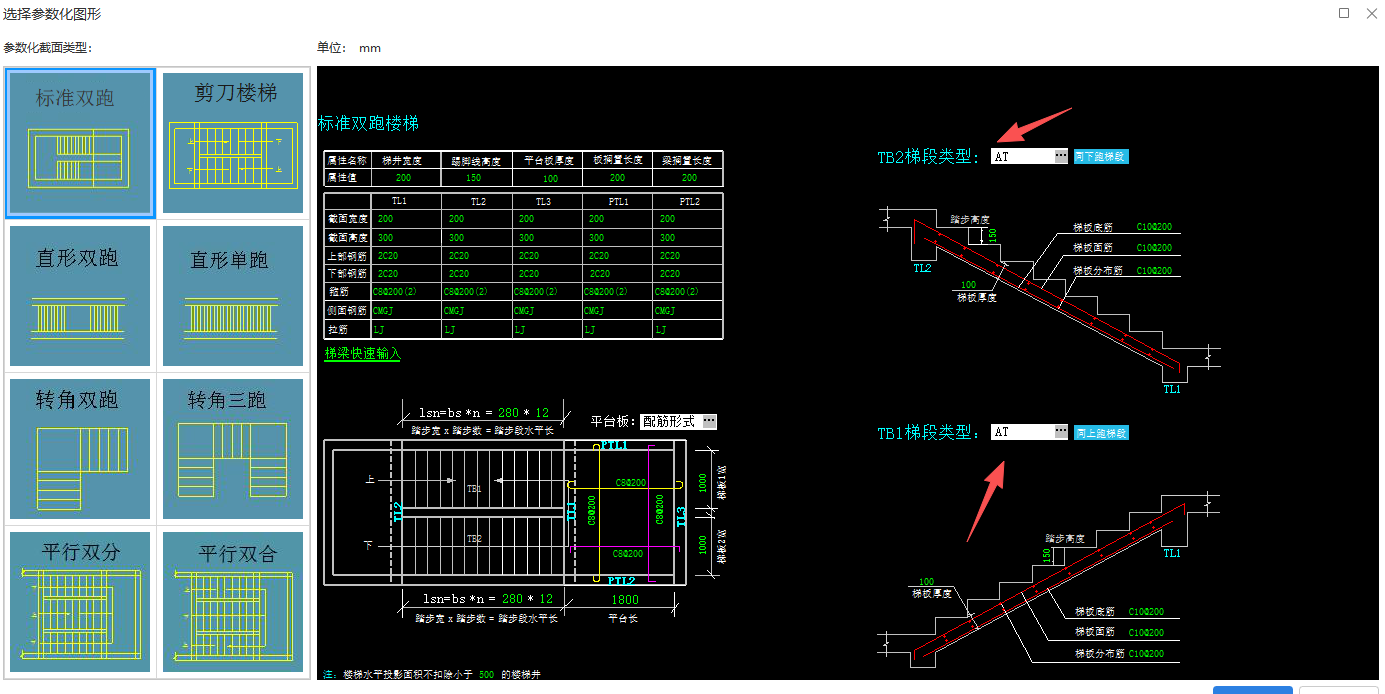This screenshot has width=1385, height=694.
Task: Edit TB1 梯板面筋 value C10@200
Action: pyautogui.click(x=1147, y=632)
